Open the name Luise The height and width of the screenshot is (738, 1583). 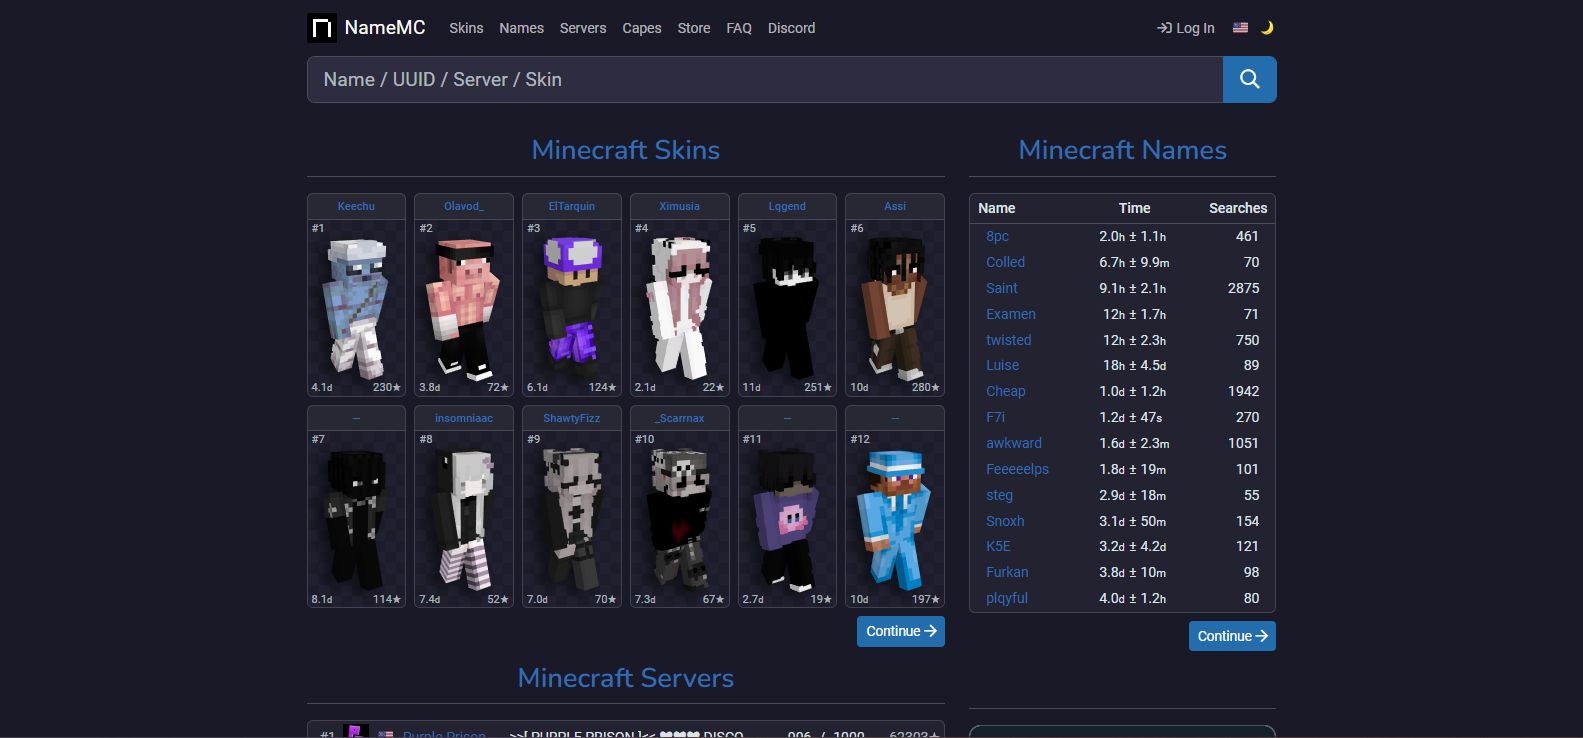tap(1003, 365)
